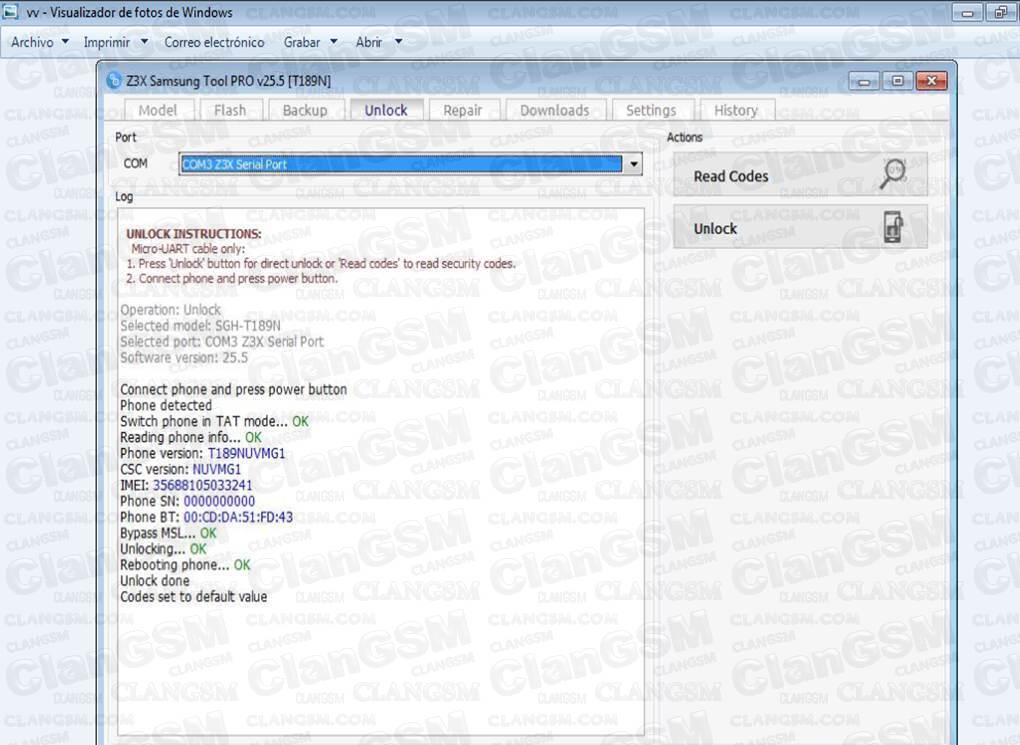This screenshot has height=745, width=1020.
Task: Restore down the Photo Viewer window
Action: (x=1001, y=12)
